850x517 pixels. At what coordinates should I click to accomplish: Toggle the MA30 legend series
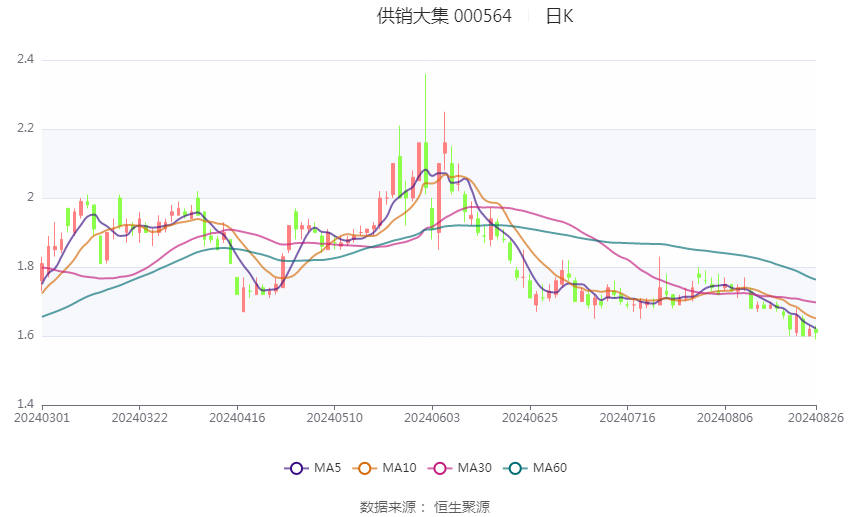pyautogui.click(x=460, y=468)
